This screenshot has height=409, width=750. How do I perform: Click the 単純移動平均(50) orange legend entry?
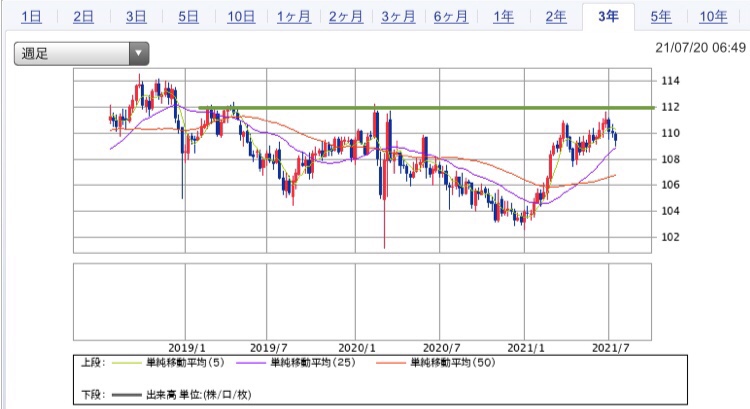[x=450, y=361]
